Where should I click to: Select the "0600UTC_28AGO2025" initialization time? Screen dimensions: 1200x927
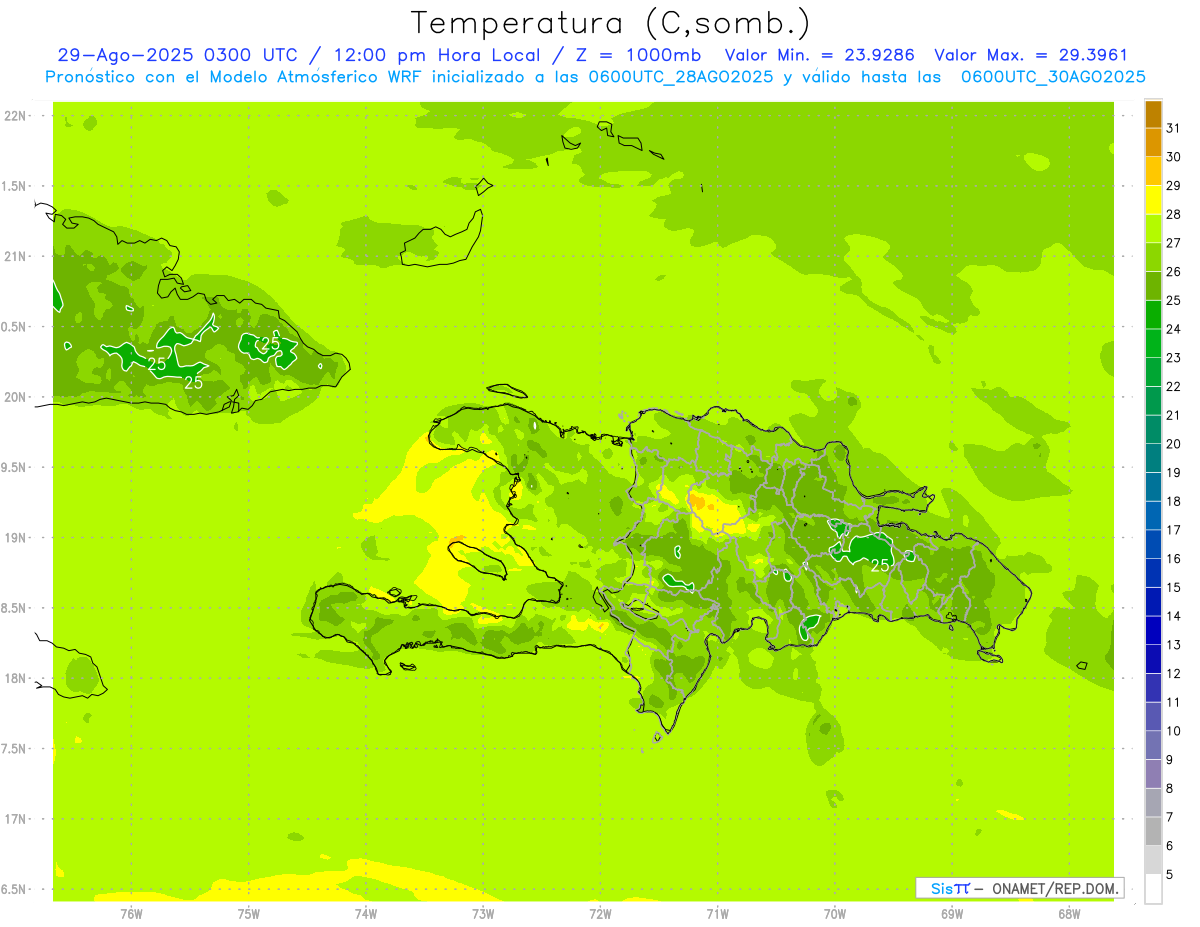click(681, 77)
